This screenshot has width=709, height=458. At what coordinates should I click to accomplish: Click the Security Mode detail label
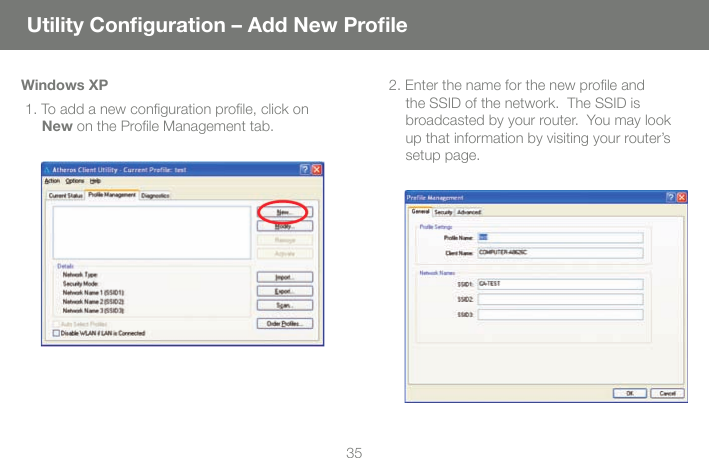[80, 283]
